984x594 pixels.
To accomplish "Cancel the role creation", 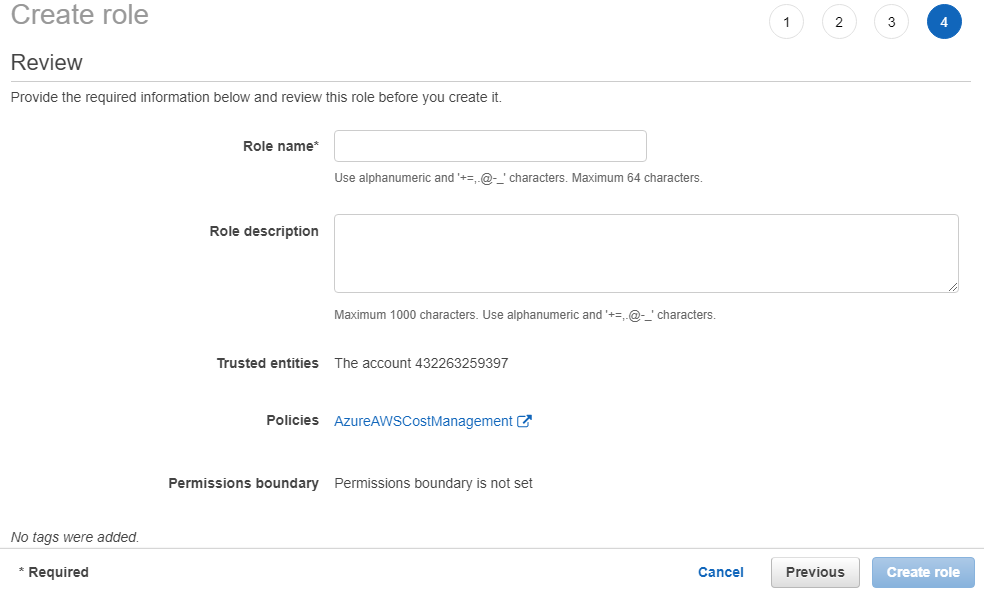I will [720, 572].
